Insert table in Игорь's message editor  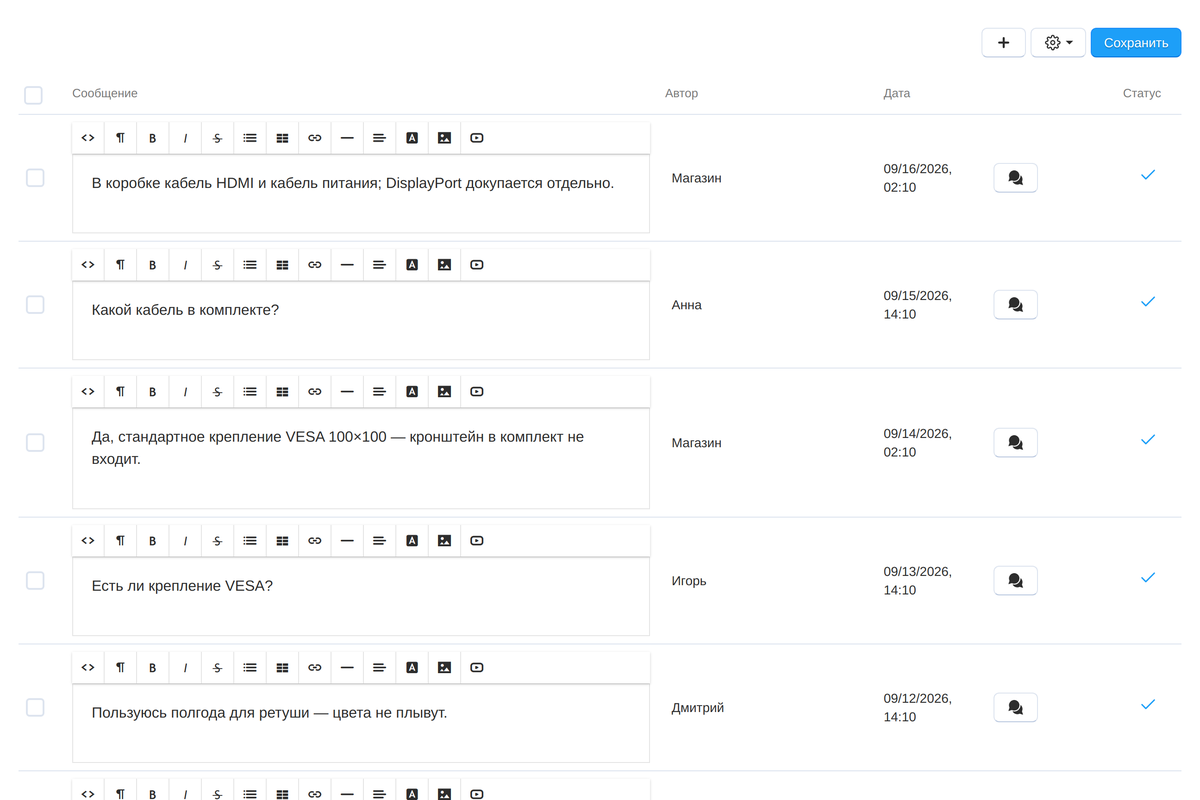pyautogui.click(x=282, y=541)
